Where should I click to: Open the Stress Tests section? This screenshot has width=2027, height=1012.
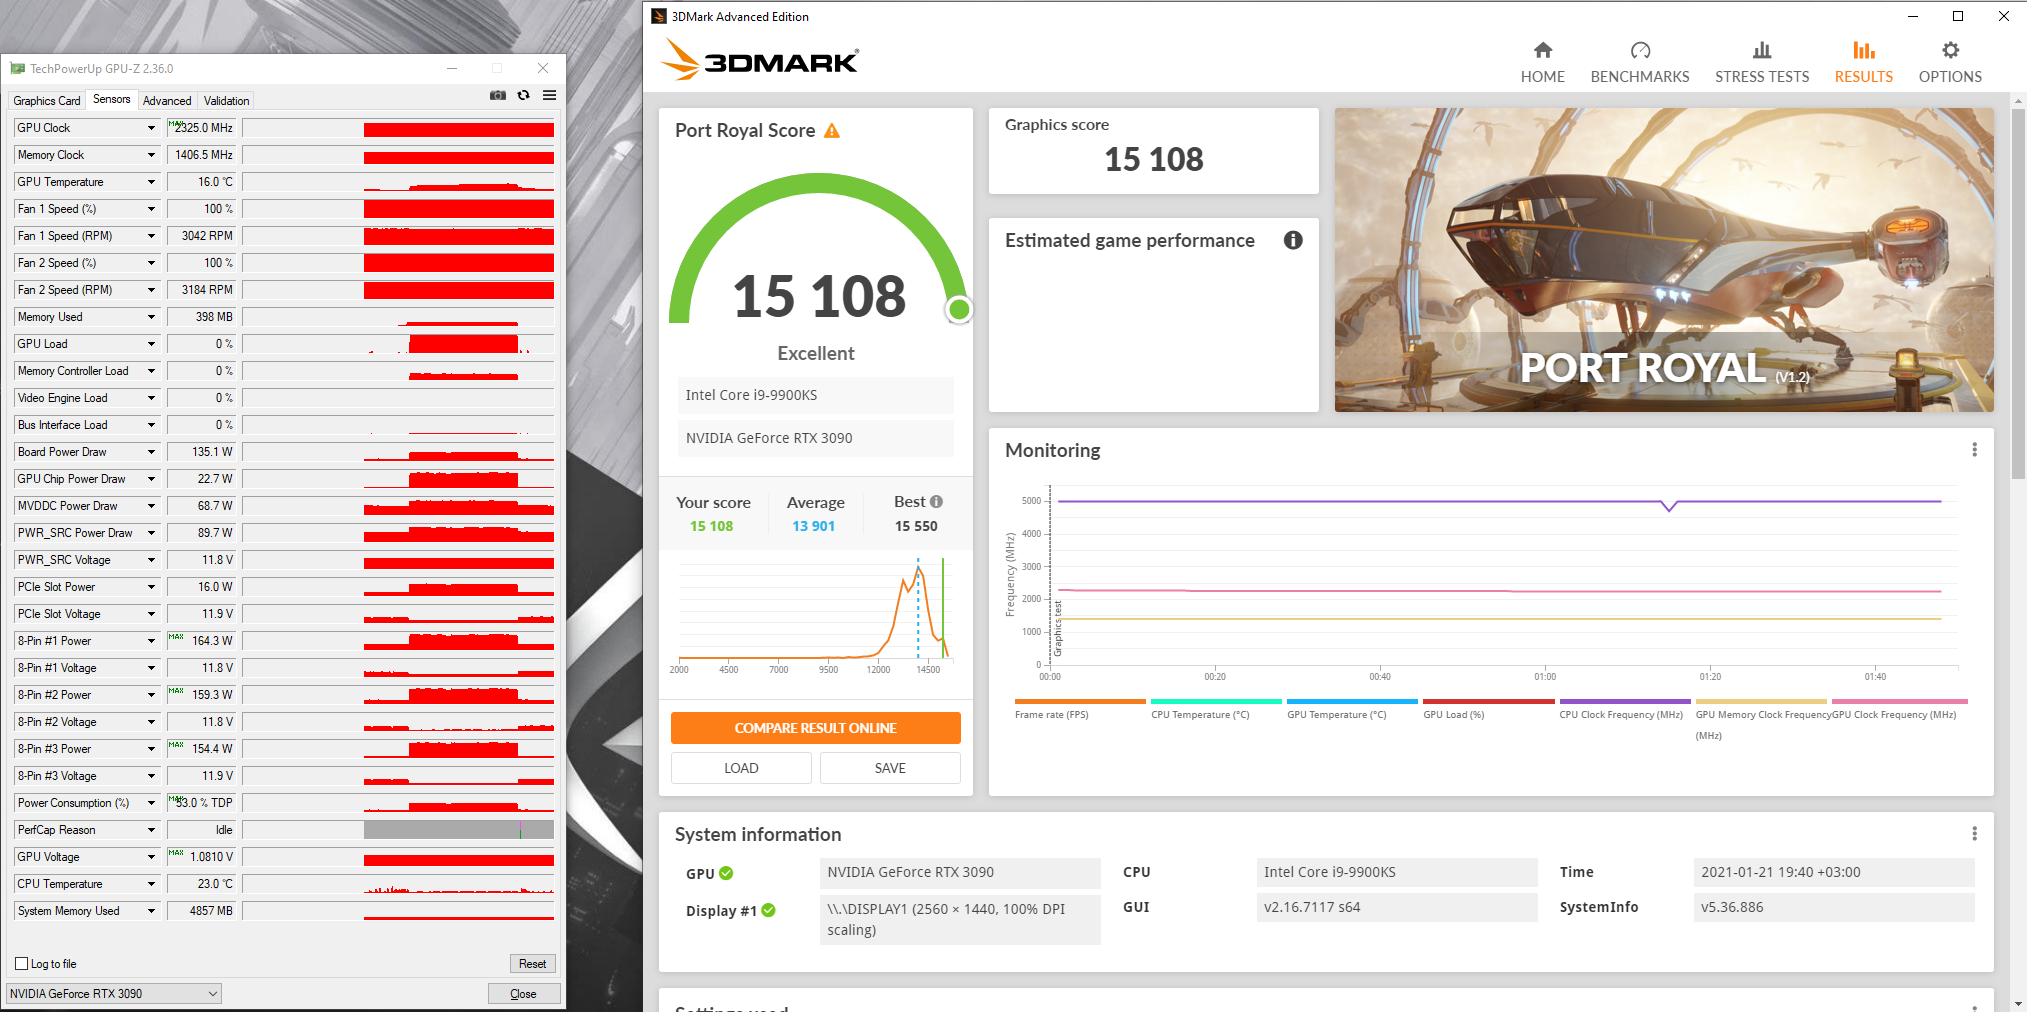tap(1762, 62)
